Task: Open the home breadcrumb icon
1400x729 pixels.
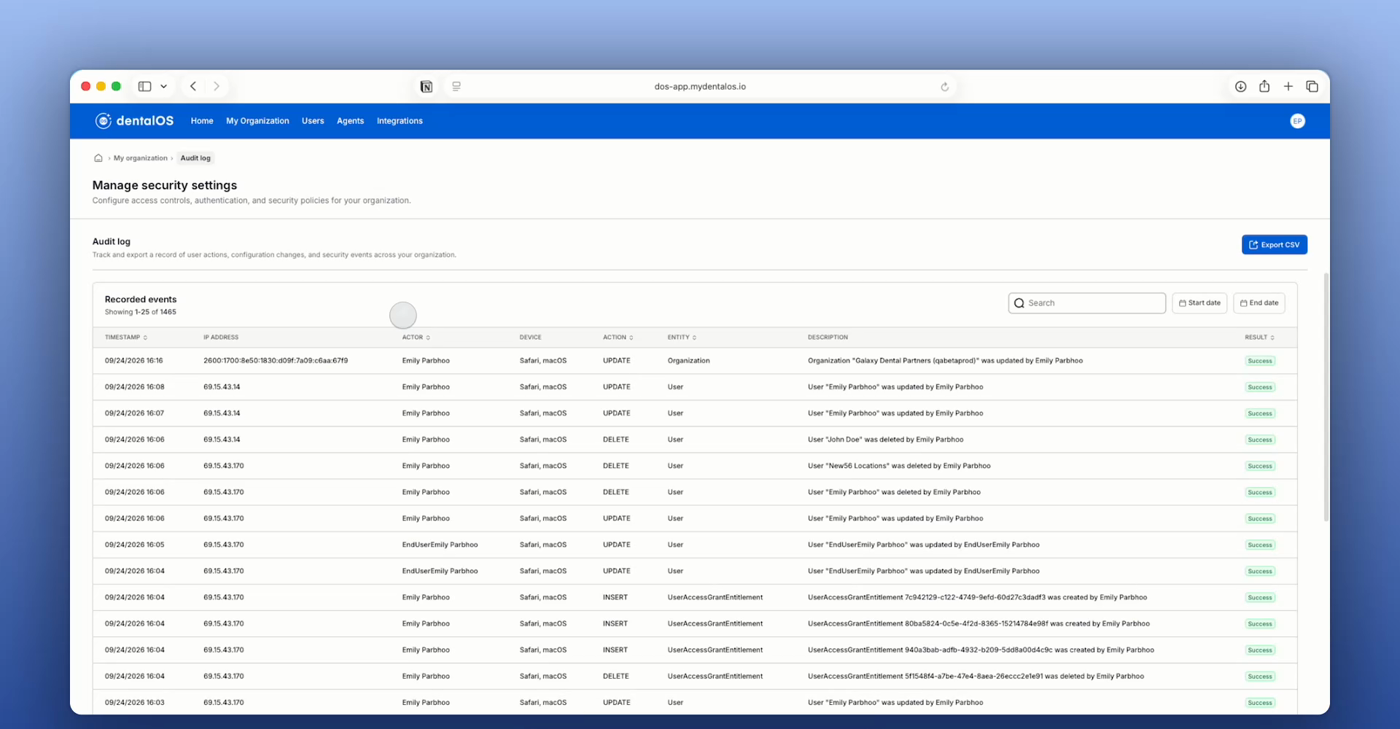Action: tap(98, 158)
